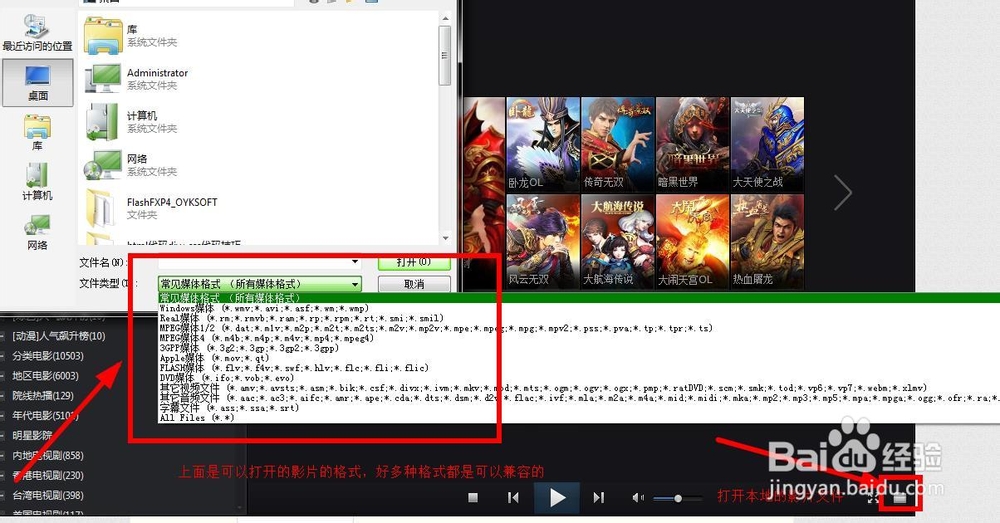Viewport: 1000px width, 523px height.
Task: Open the 暗黑世界 game thumbnail
Action: point(692,144)
